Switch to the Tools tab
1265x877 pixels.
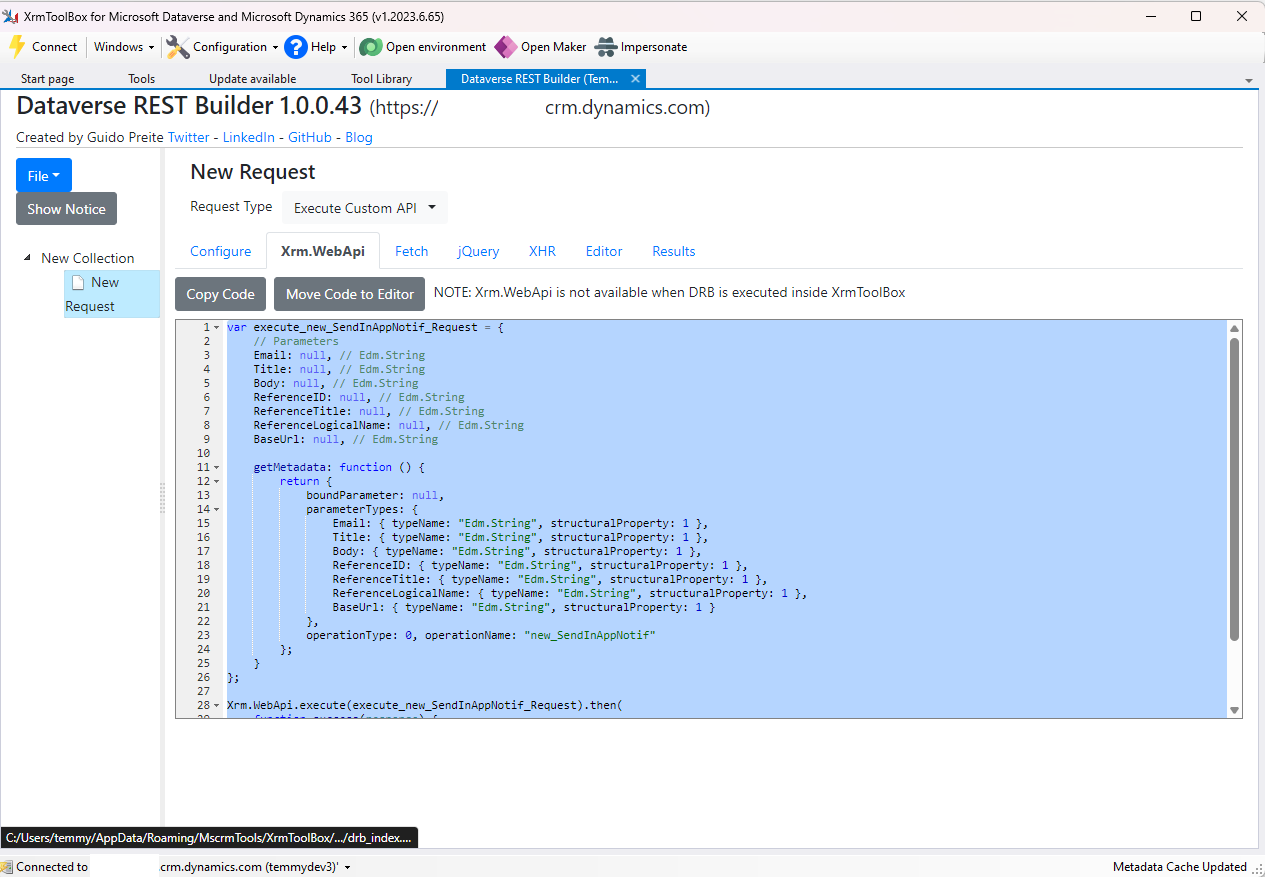click(x=141, y=78)
